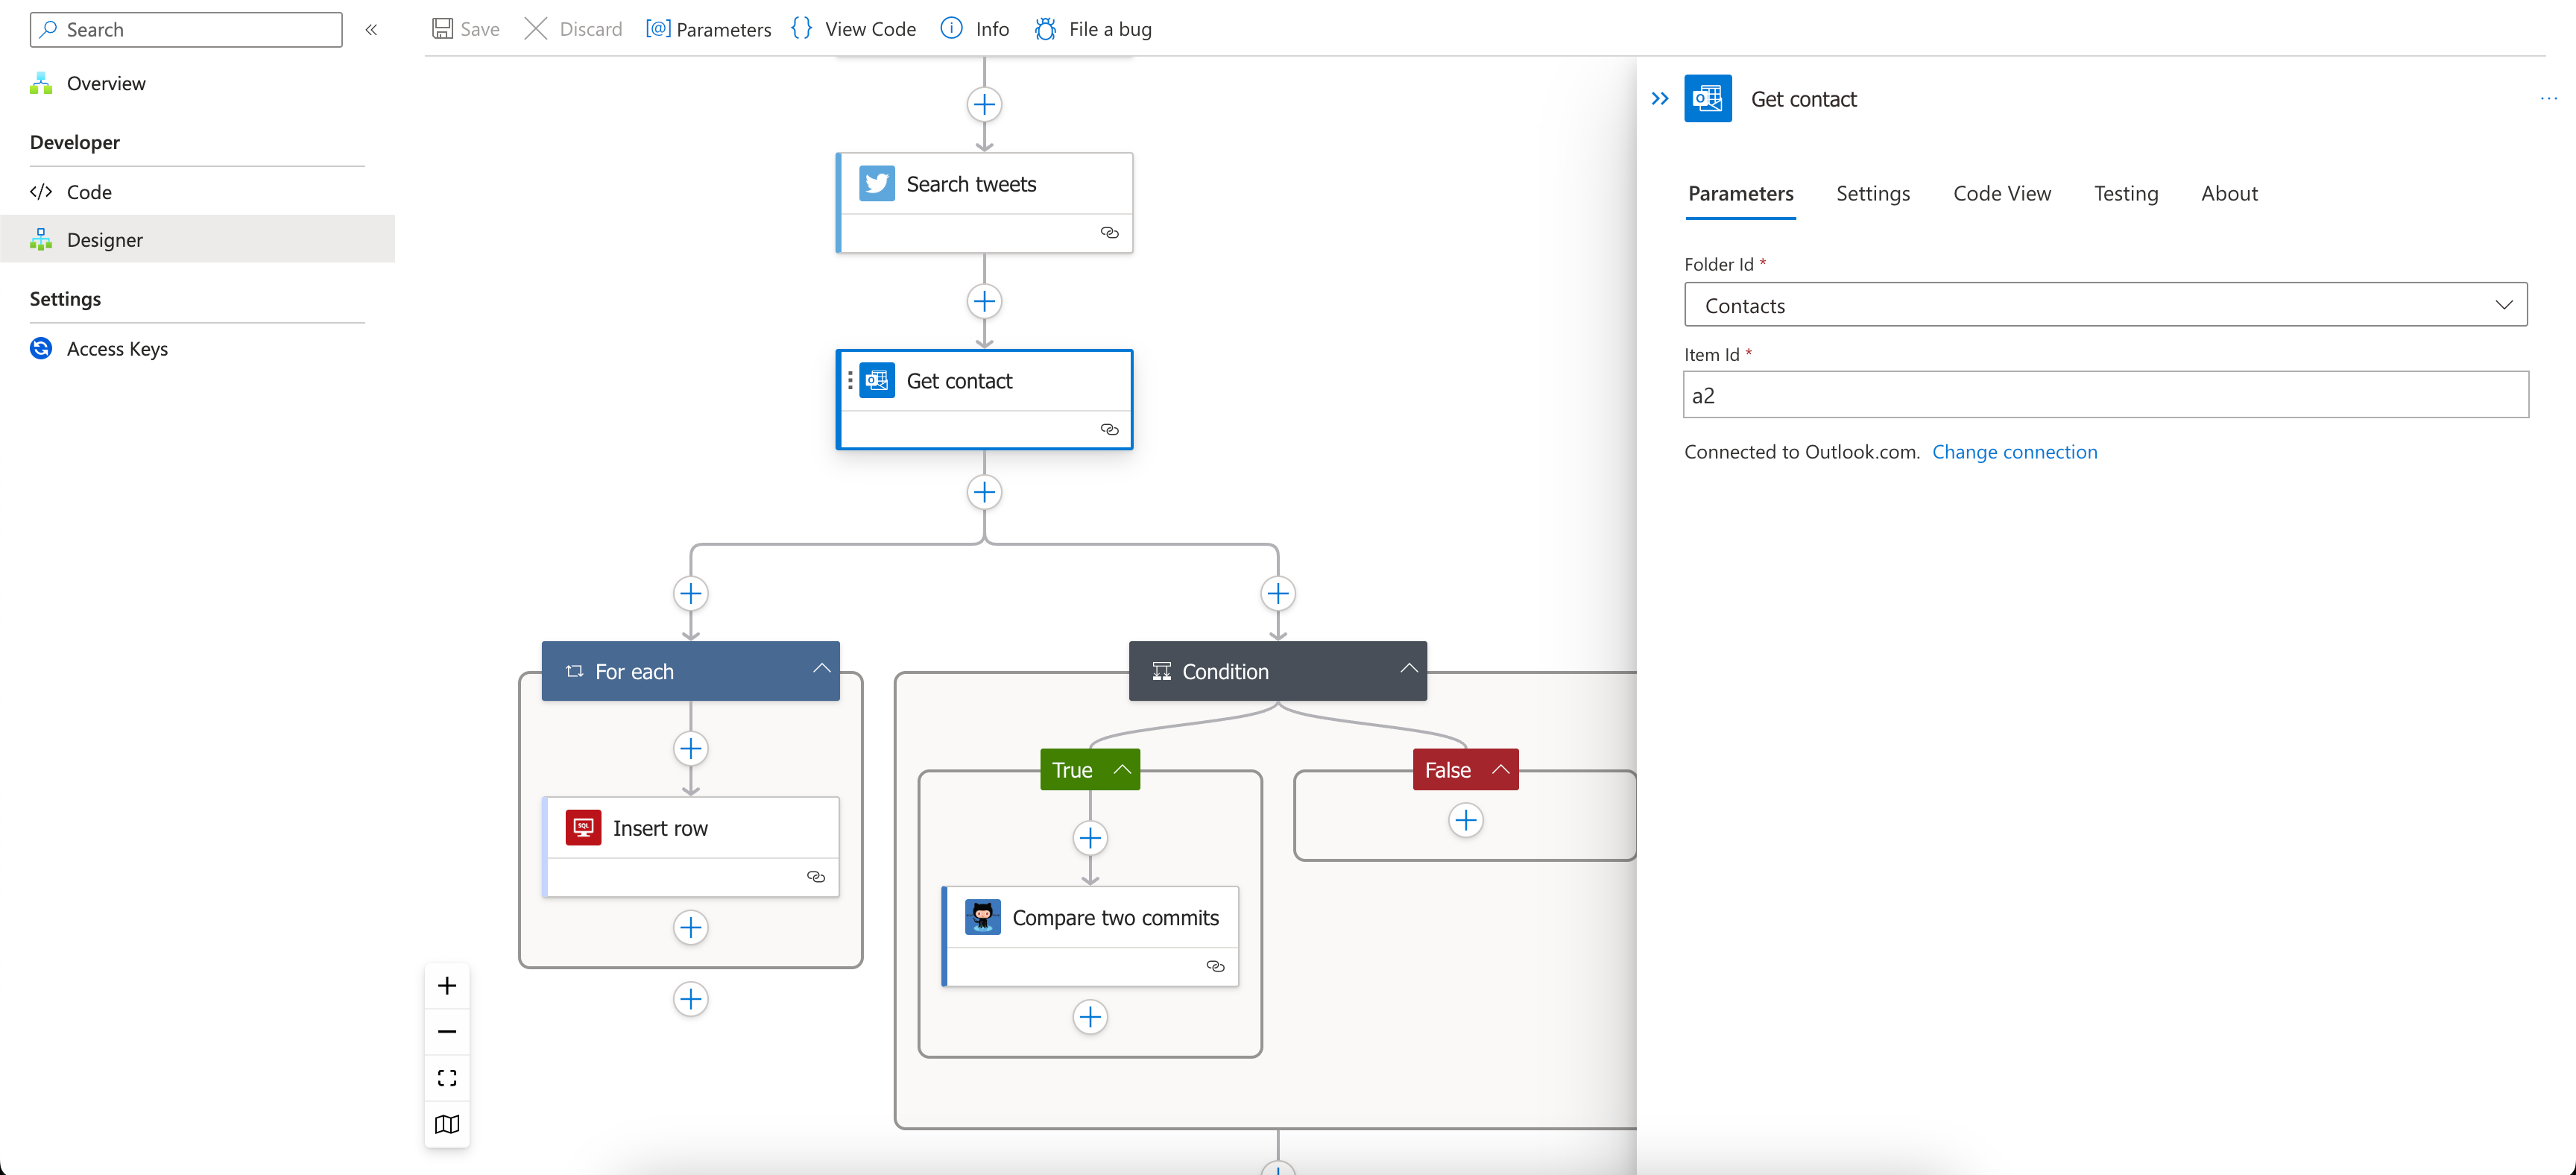This screenshot has width=2576, height=1175.
Task: Click the fit-to-view canvas icon
Action: [x=447, y=1078]
